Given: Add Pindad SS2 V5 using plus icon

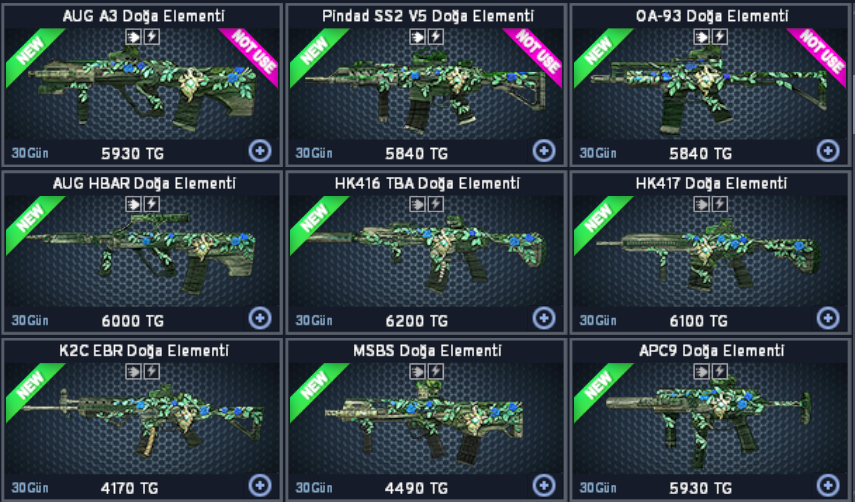Looking at the screenshot, I should (544, 151).
